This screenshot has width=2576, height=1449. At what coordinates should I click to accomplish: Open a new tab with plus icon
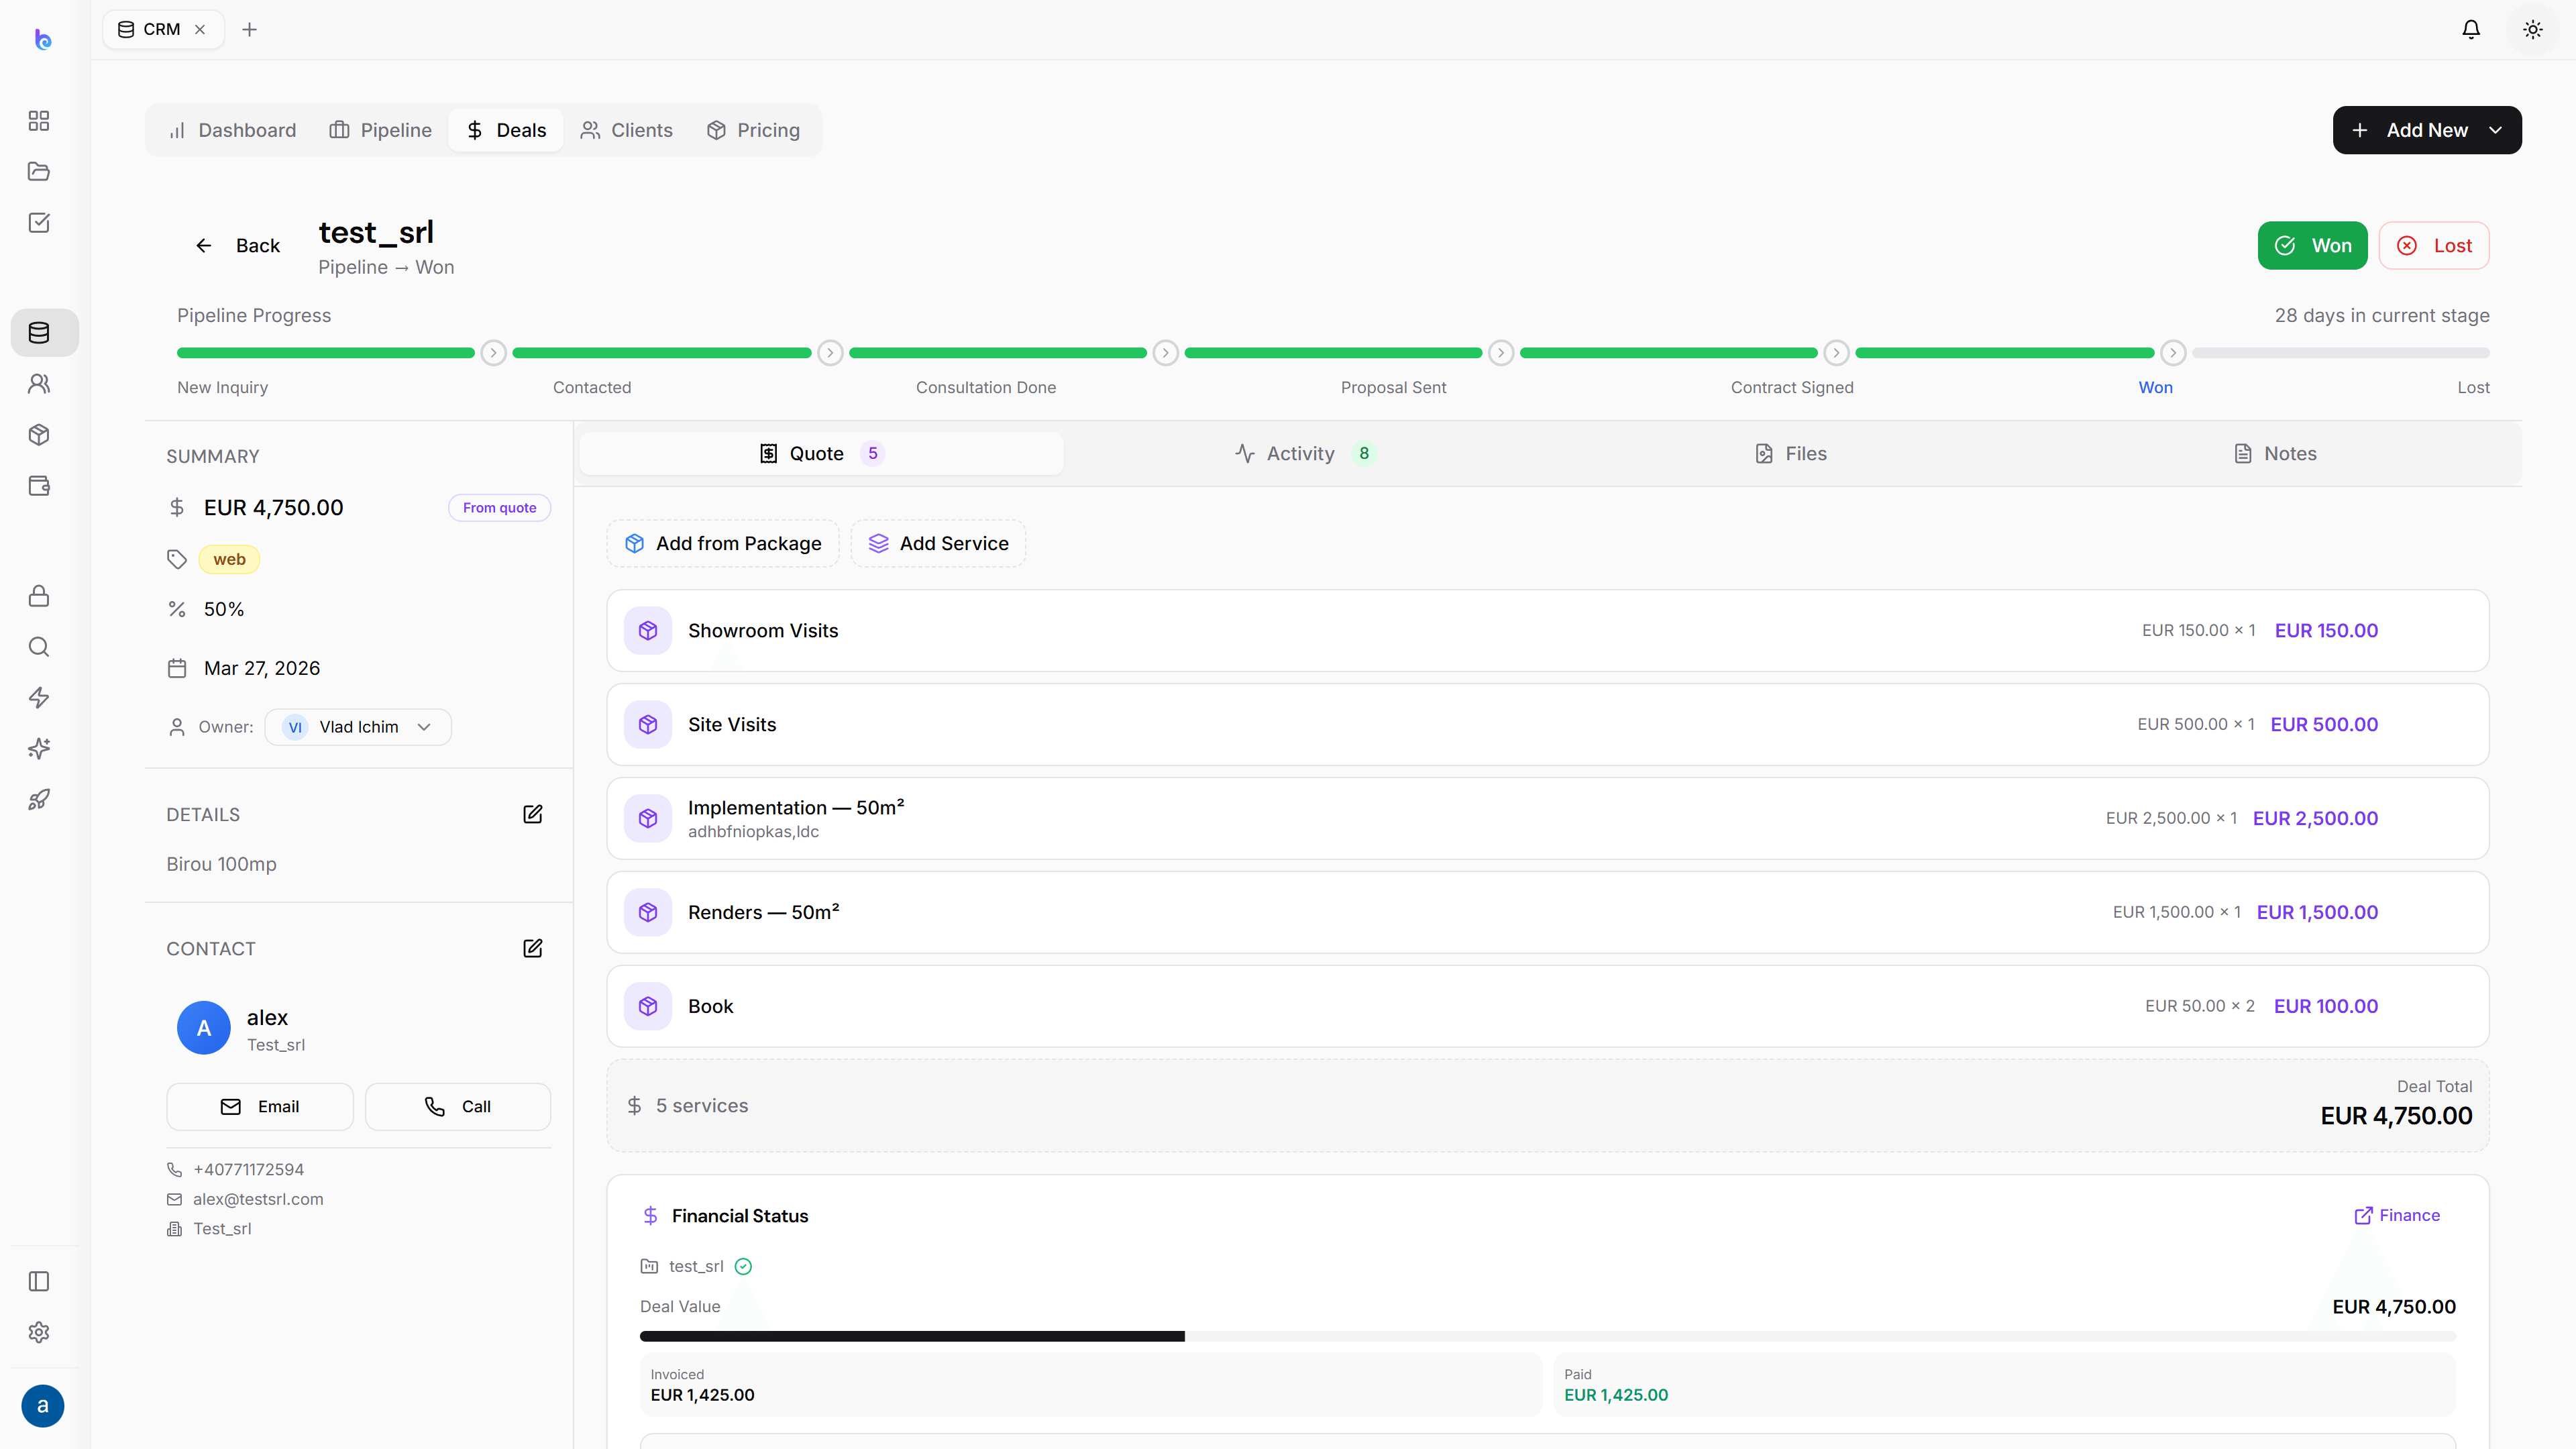(250, 30)
